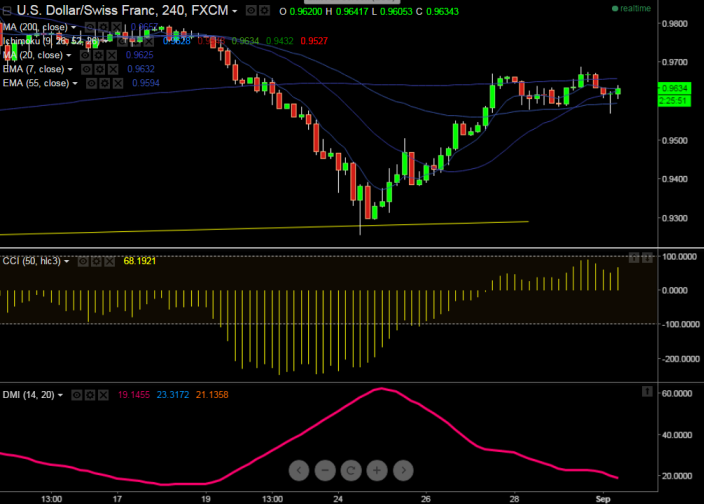This screenshot has height=504, width=704.
Task: Open MA (200, close) settings gear
Action: (103, 27)
